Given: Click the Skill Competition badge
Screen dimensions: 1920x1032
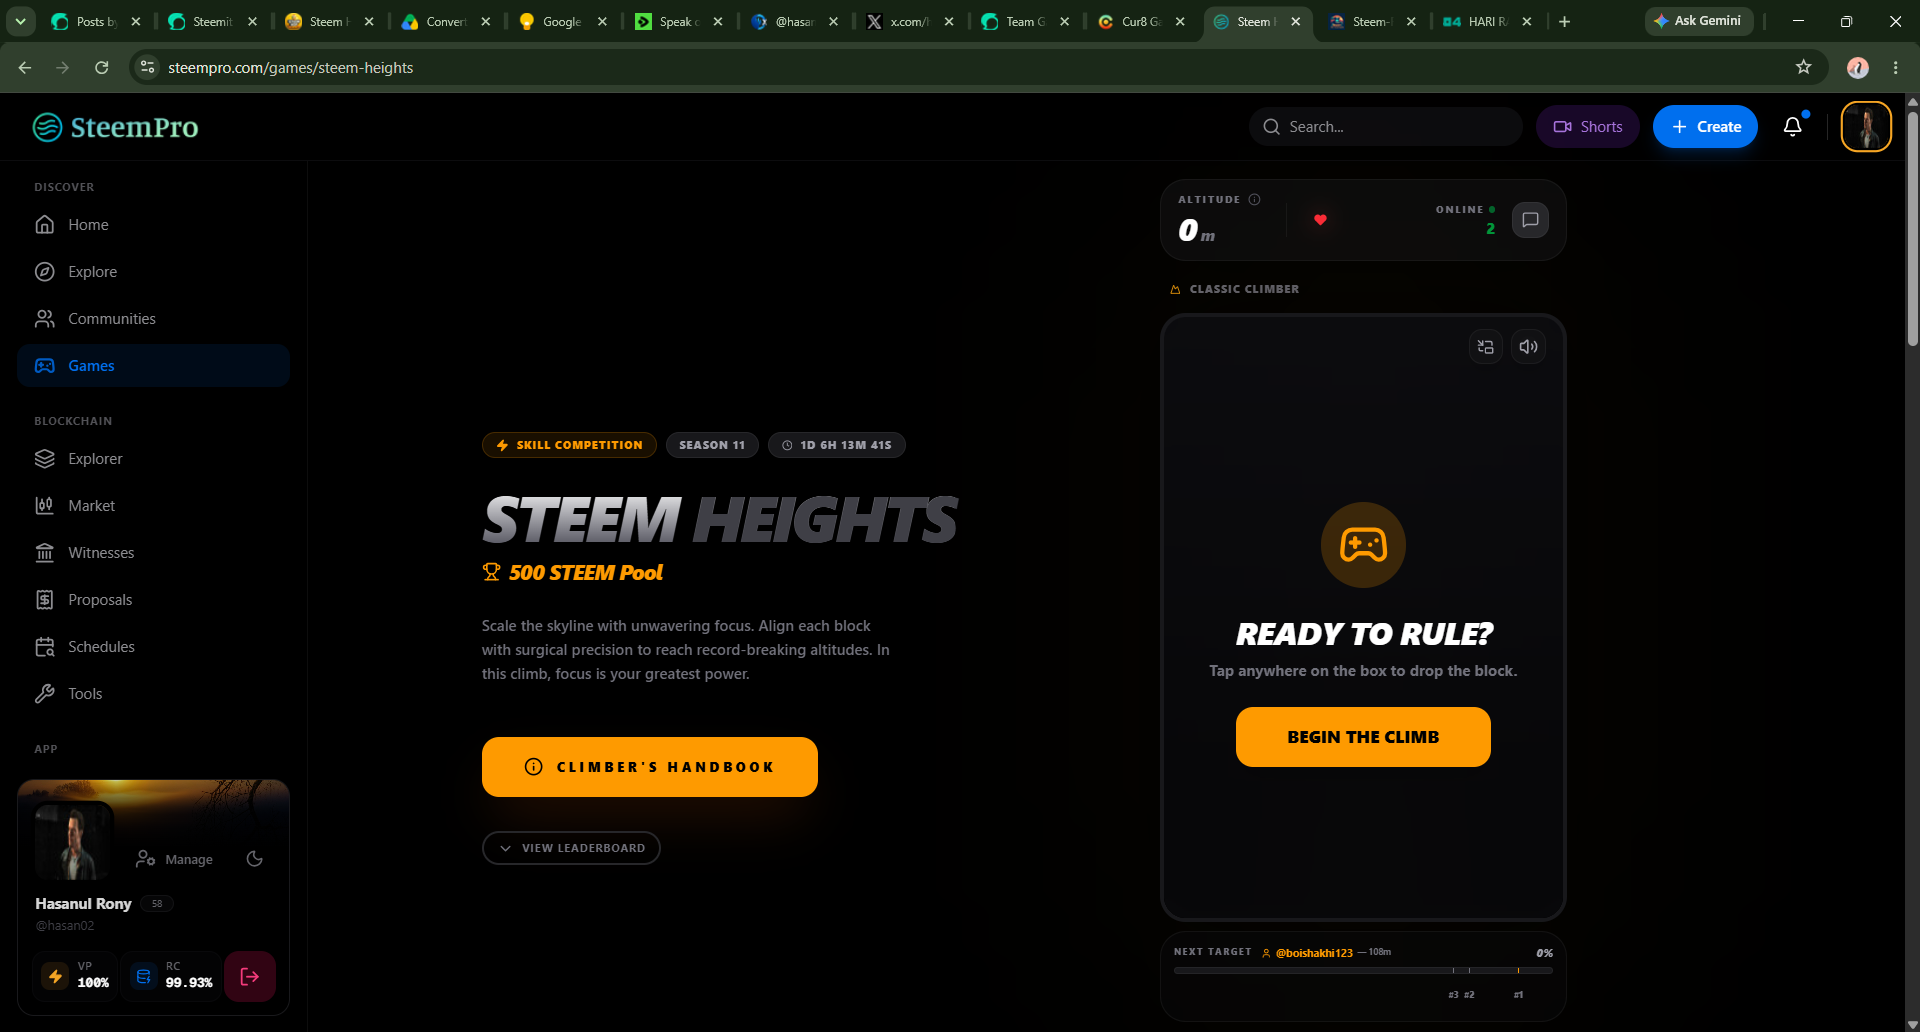Looking at the screenshot, I should click(569, 445).
